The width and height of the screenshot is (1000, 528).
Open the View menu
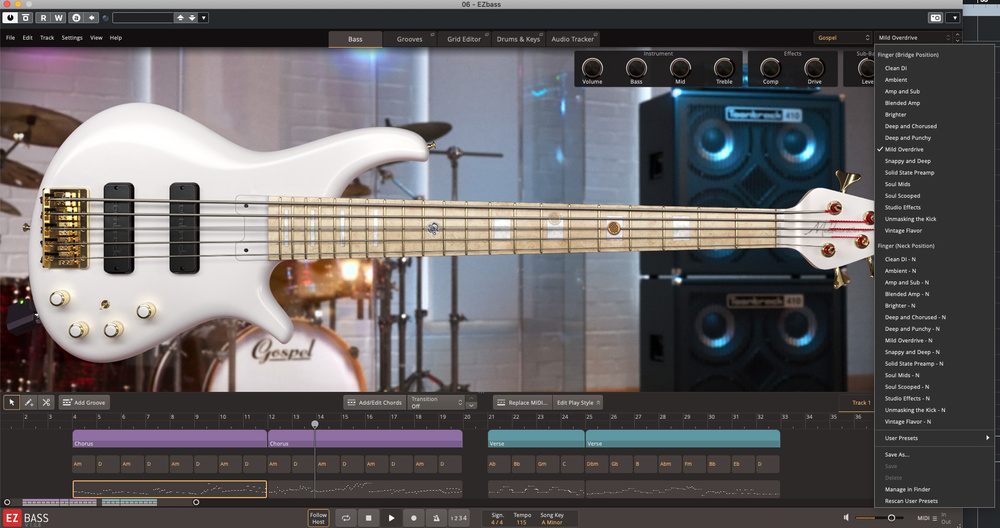pyautogui.click(x=96, y=38)
